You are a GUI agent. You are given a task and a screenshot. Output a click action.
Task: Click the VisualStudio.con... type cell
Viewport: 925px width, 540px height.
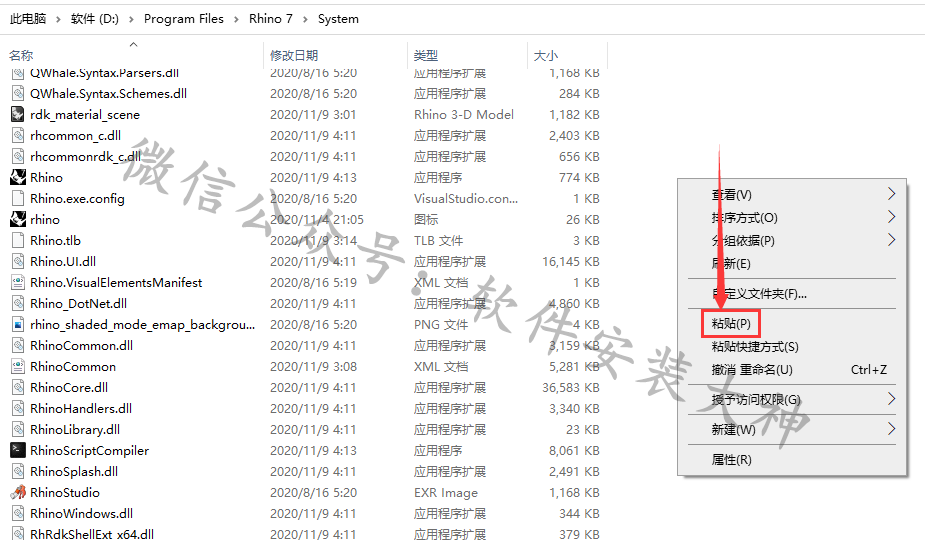(465, 198)
